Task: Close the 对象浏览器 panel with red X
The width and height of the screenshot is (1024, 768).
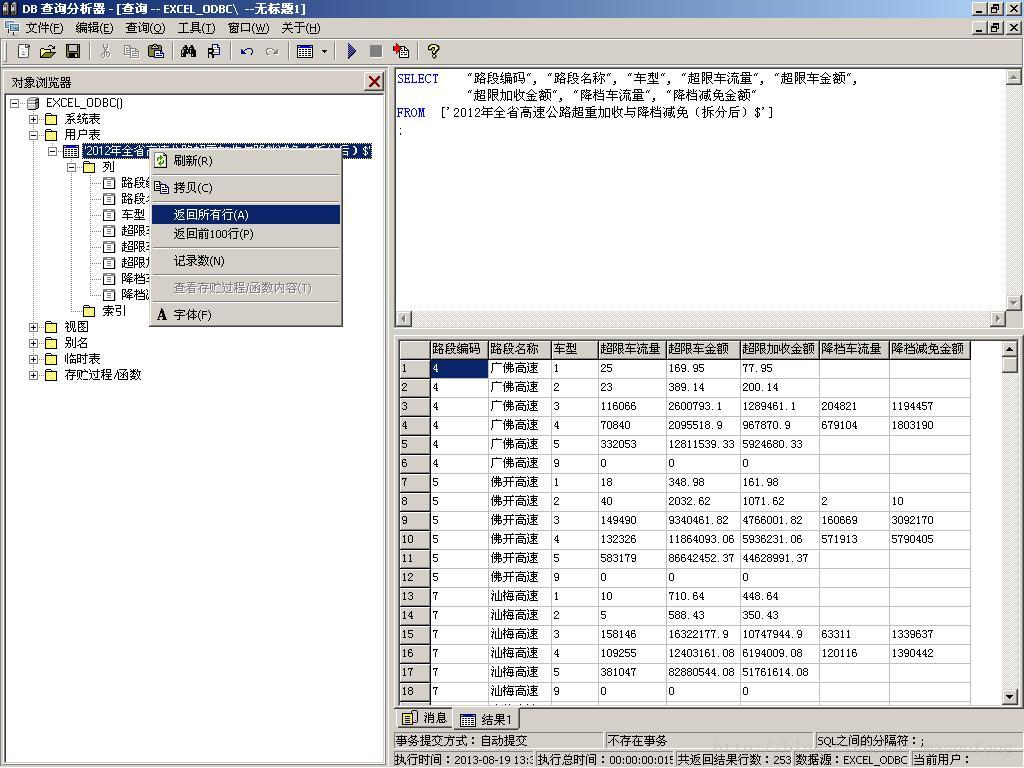Action: pyautogui.click(x=374, y=82)
